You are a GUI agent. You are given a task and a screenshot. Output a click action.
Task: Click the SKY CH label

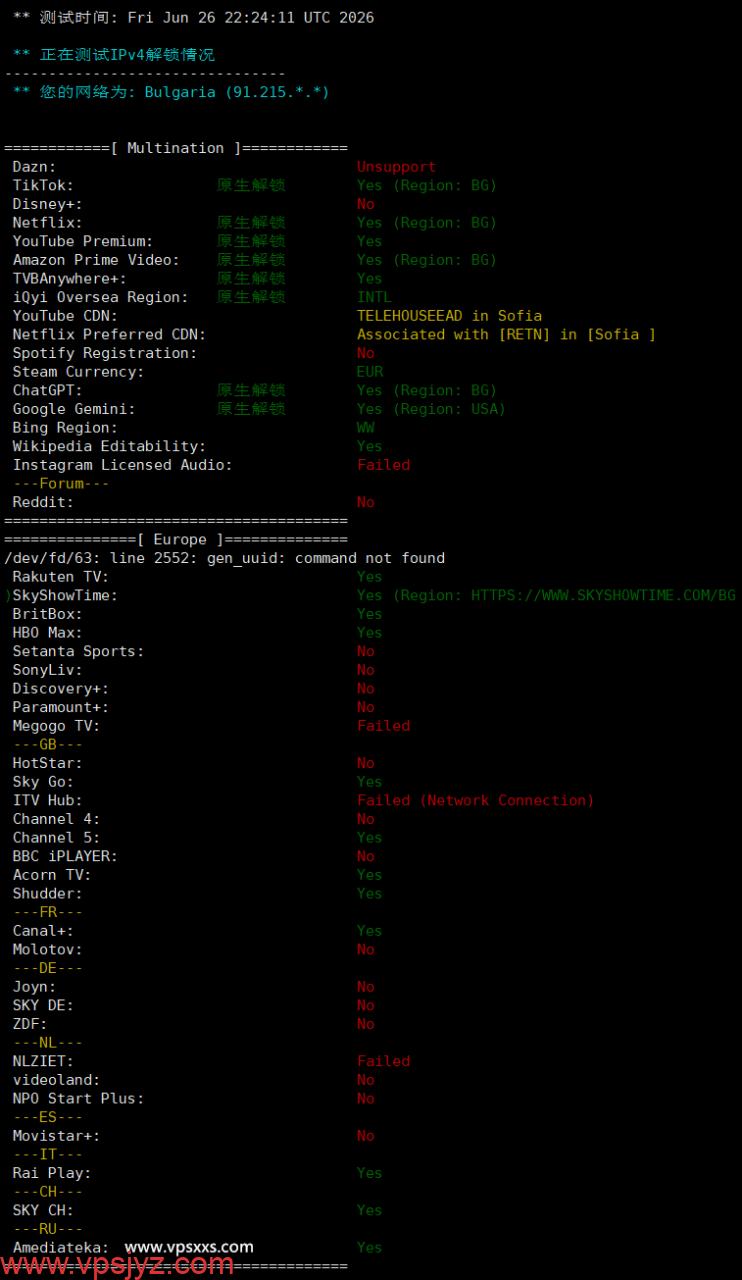(43, 1210)
